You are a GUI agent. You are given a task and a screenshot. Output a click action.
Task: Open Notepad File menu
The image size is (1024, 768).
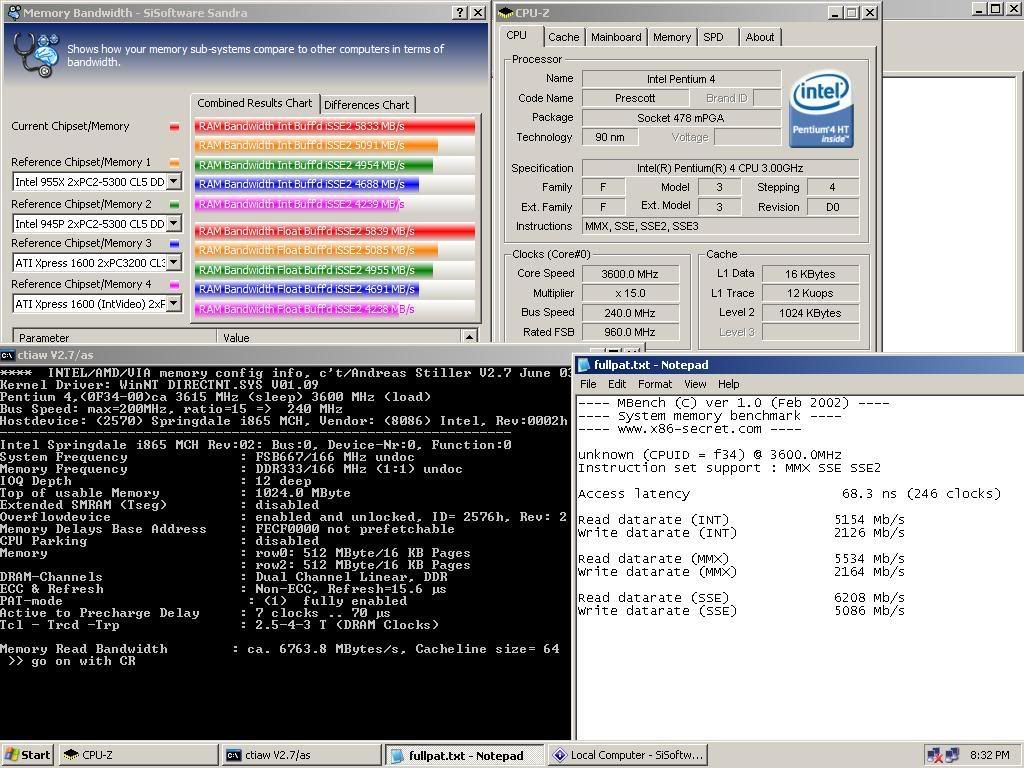click(x=588, y=384)
